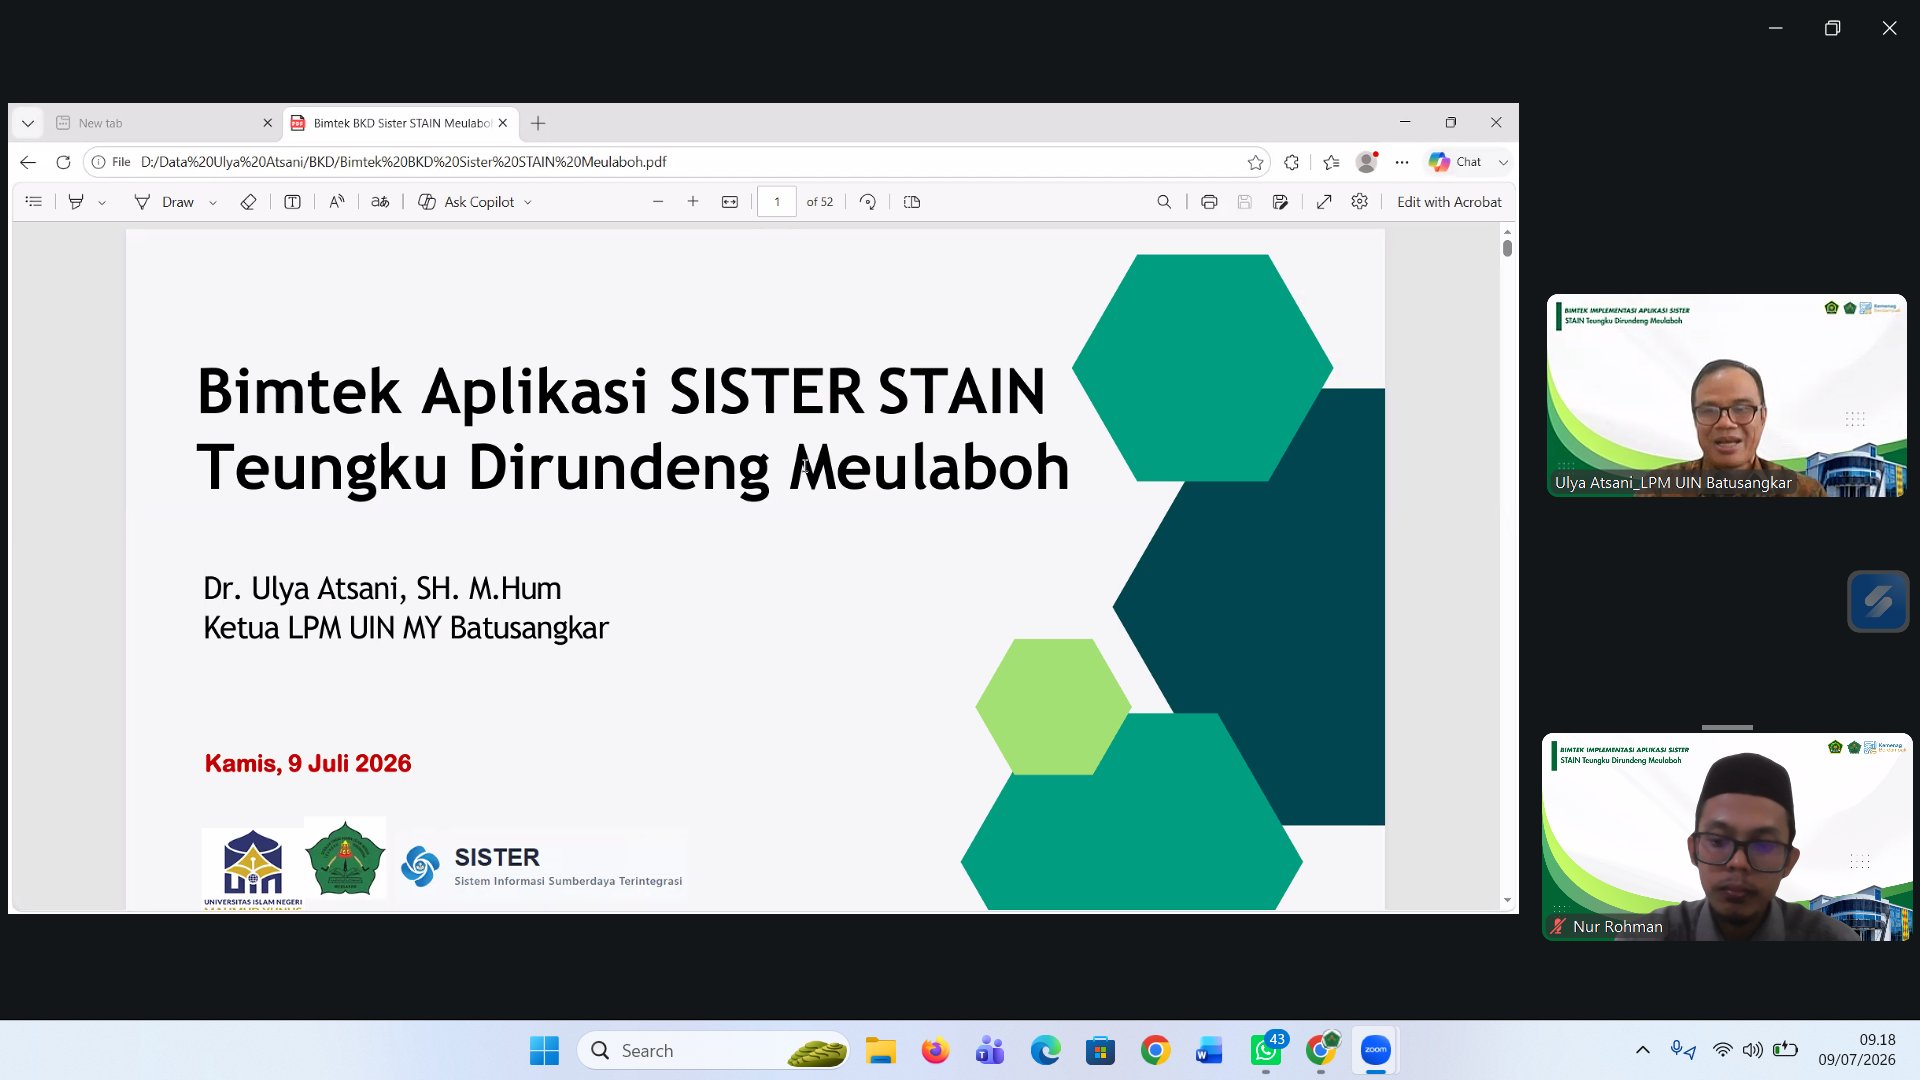Image resolution: width=1920 pixels, height=1080 pixels.
Task: Open the browser Extensions icon
Action: click(x=1292, y=162)
